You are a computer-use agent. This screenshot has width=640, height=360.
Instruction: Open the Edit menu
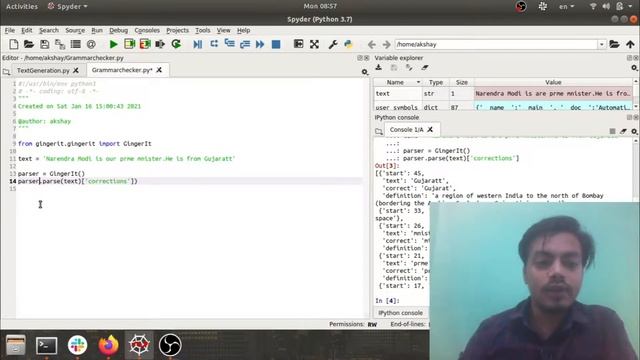(27, 30)
